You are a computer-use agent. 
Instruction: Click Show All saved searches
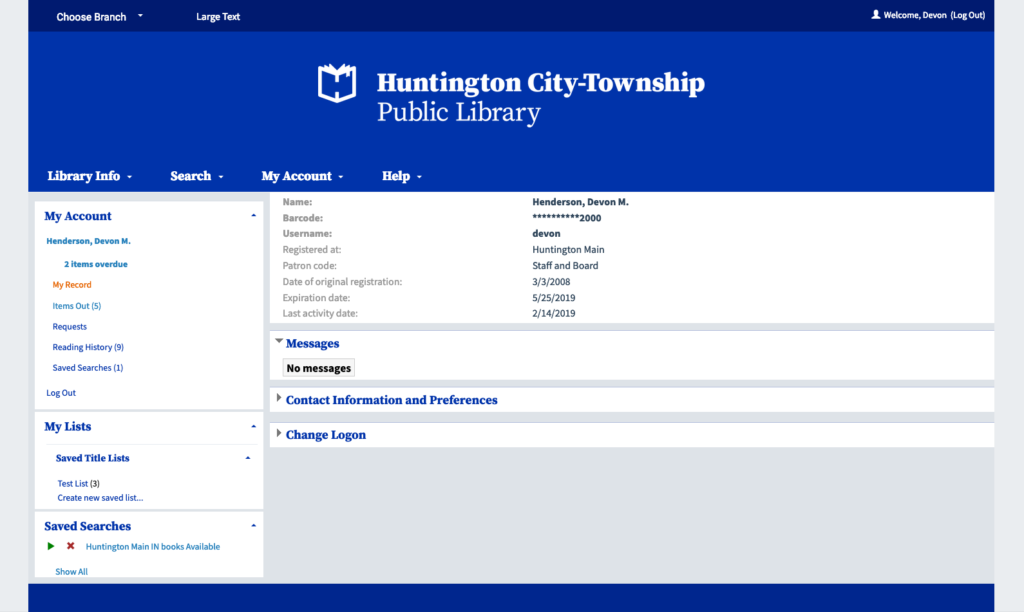[71, 572]
